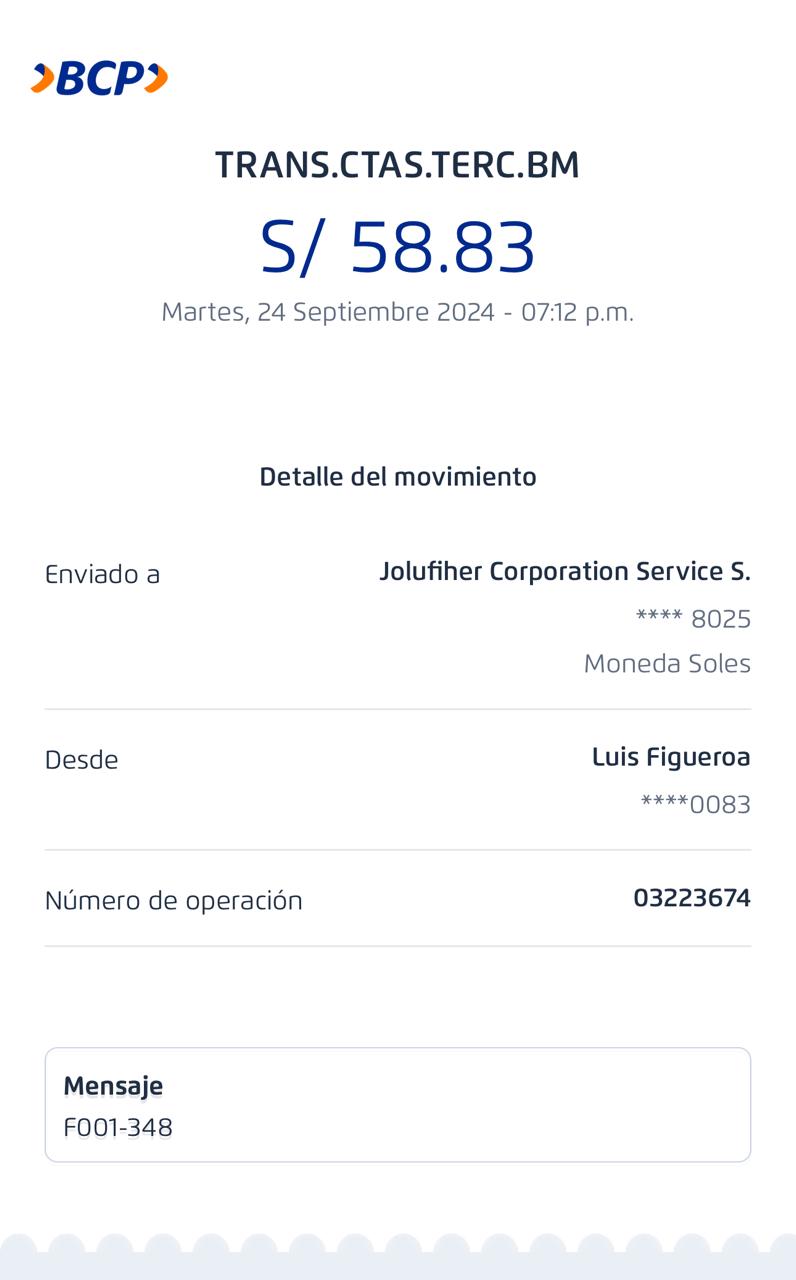796x1280 pixels.
Task: Click the Mensaje field label
Action: pyautogui.click(x=113, y=1085)
